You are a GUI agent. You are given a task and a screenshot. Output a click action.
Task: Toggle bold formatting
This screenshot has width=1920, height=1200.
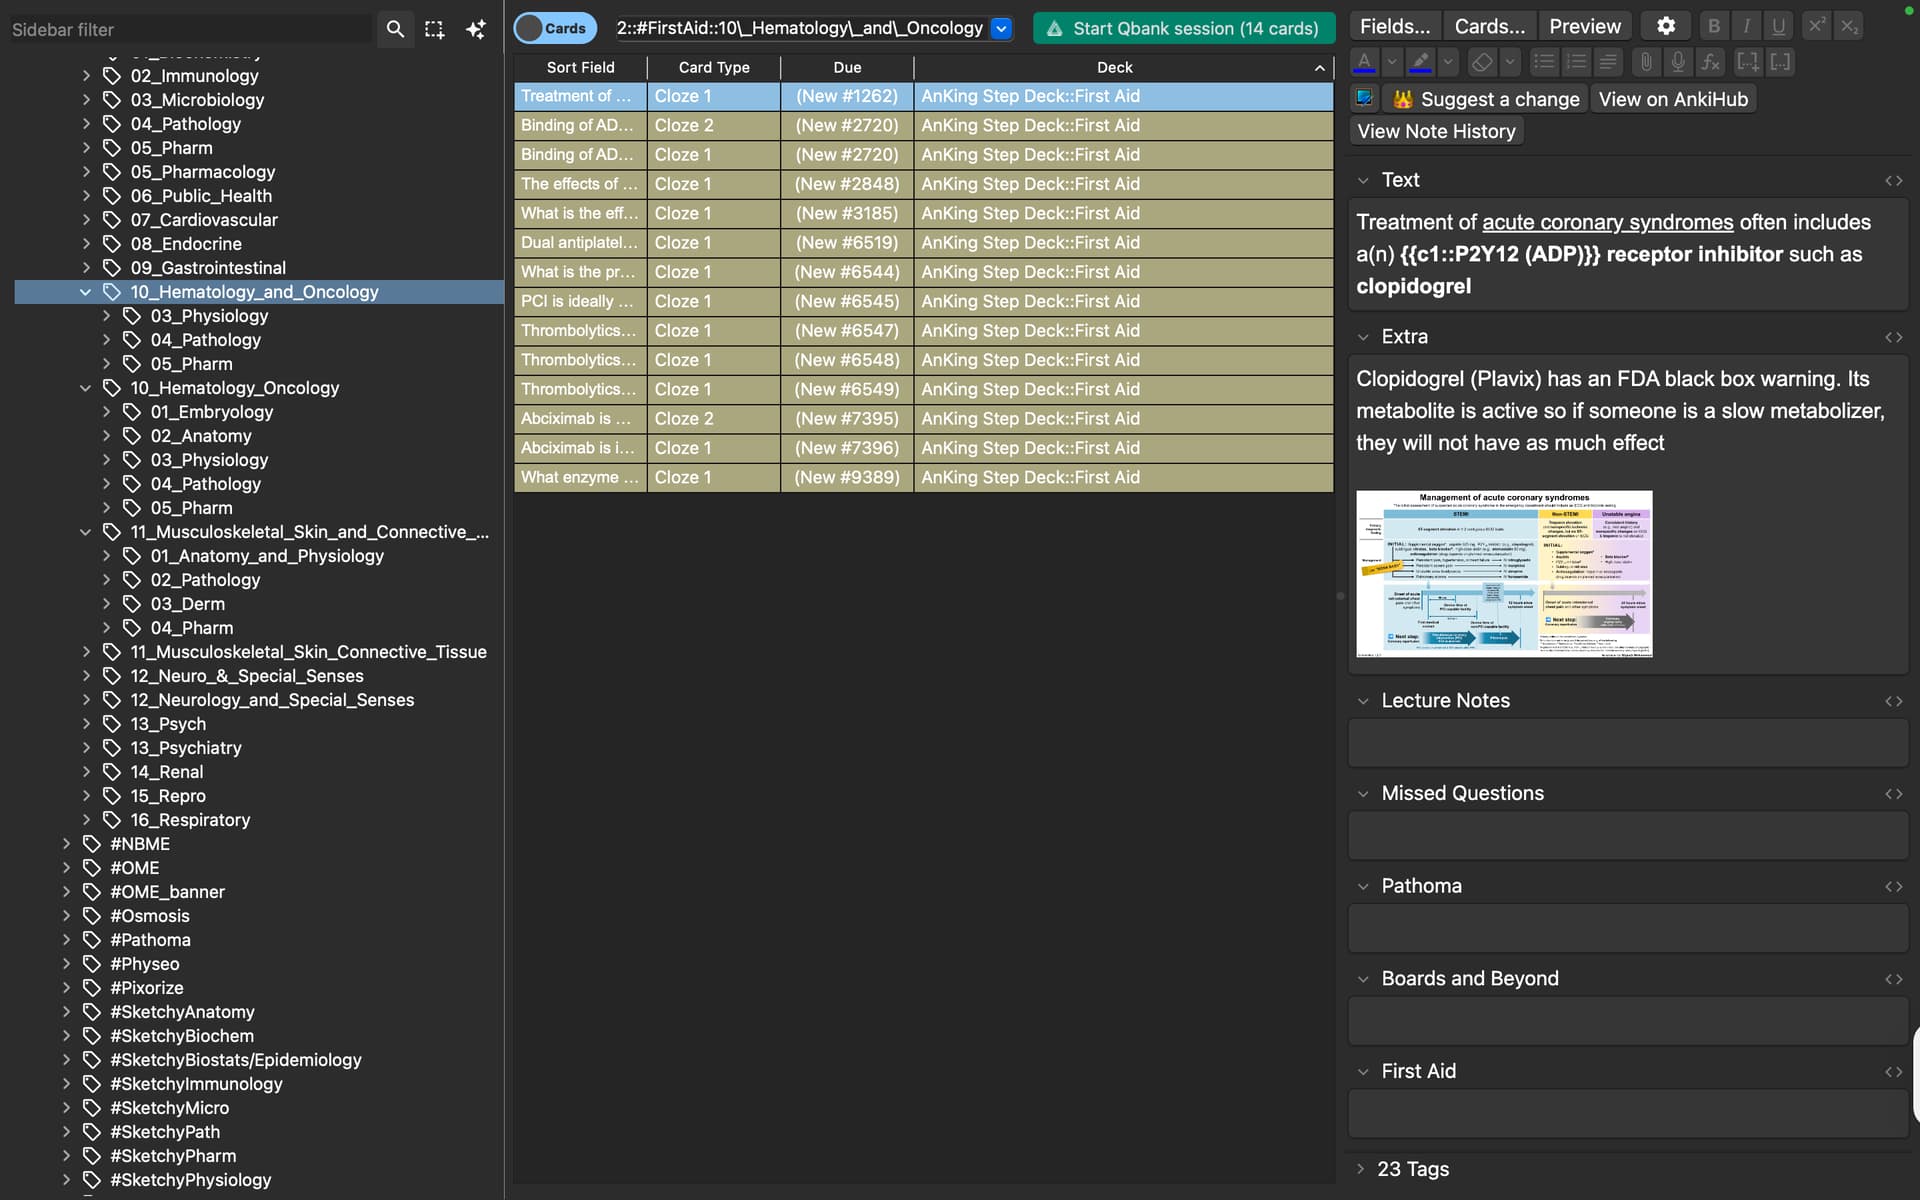coord(1714,26)
